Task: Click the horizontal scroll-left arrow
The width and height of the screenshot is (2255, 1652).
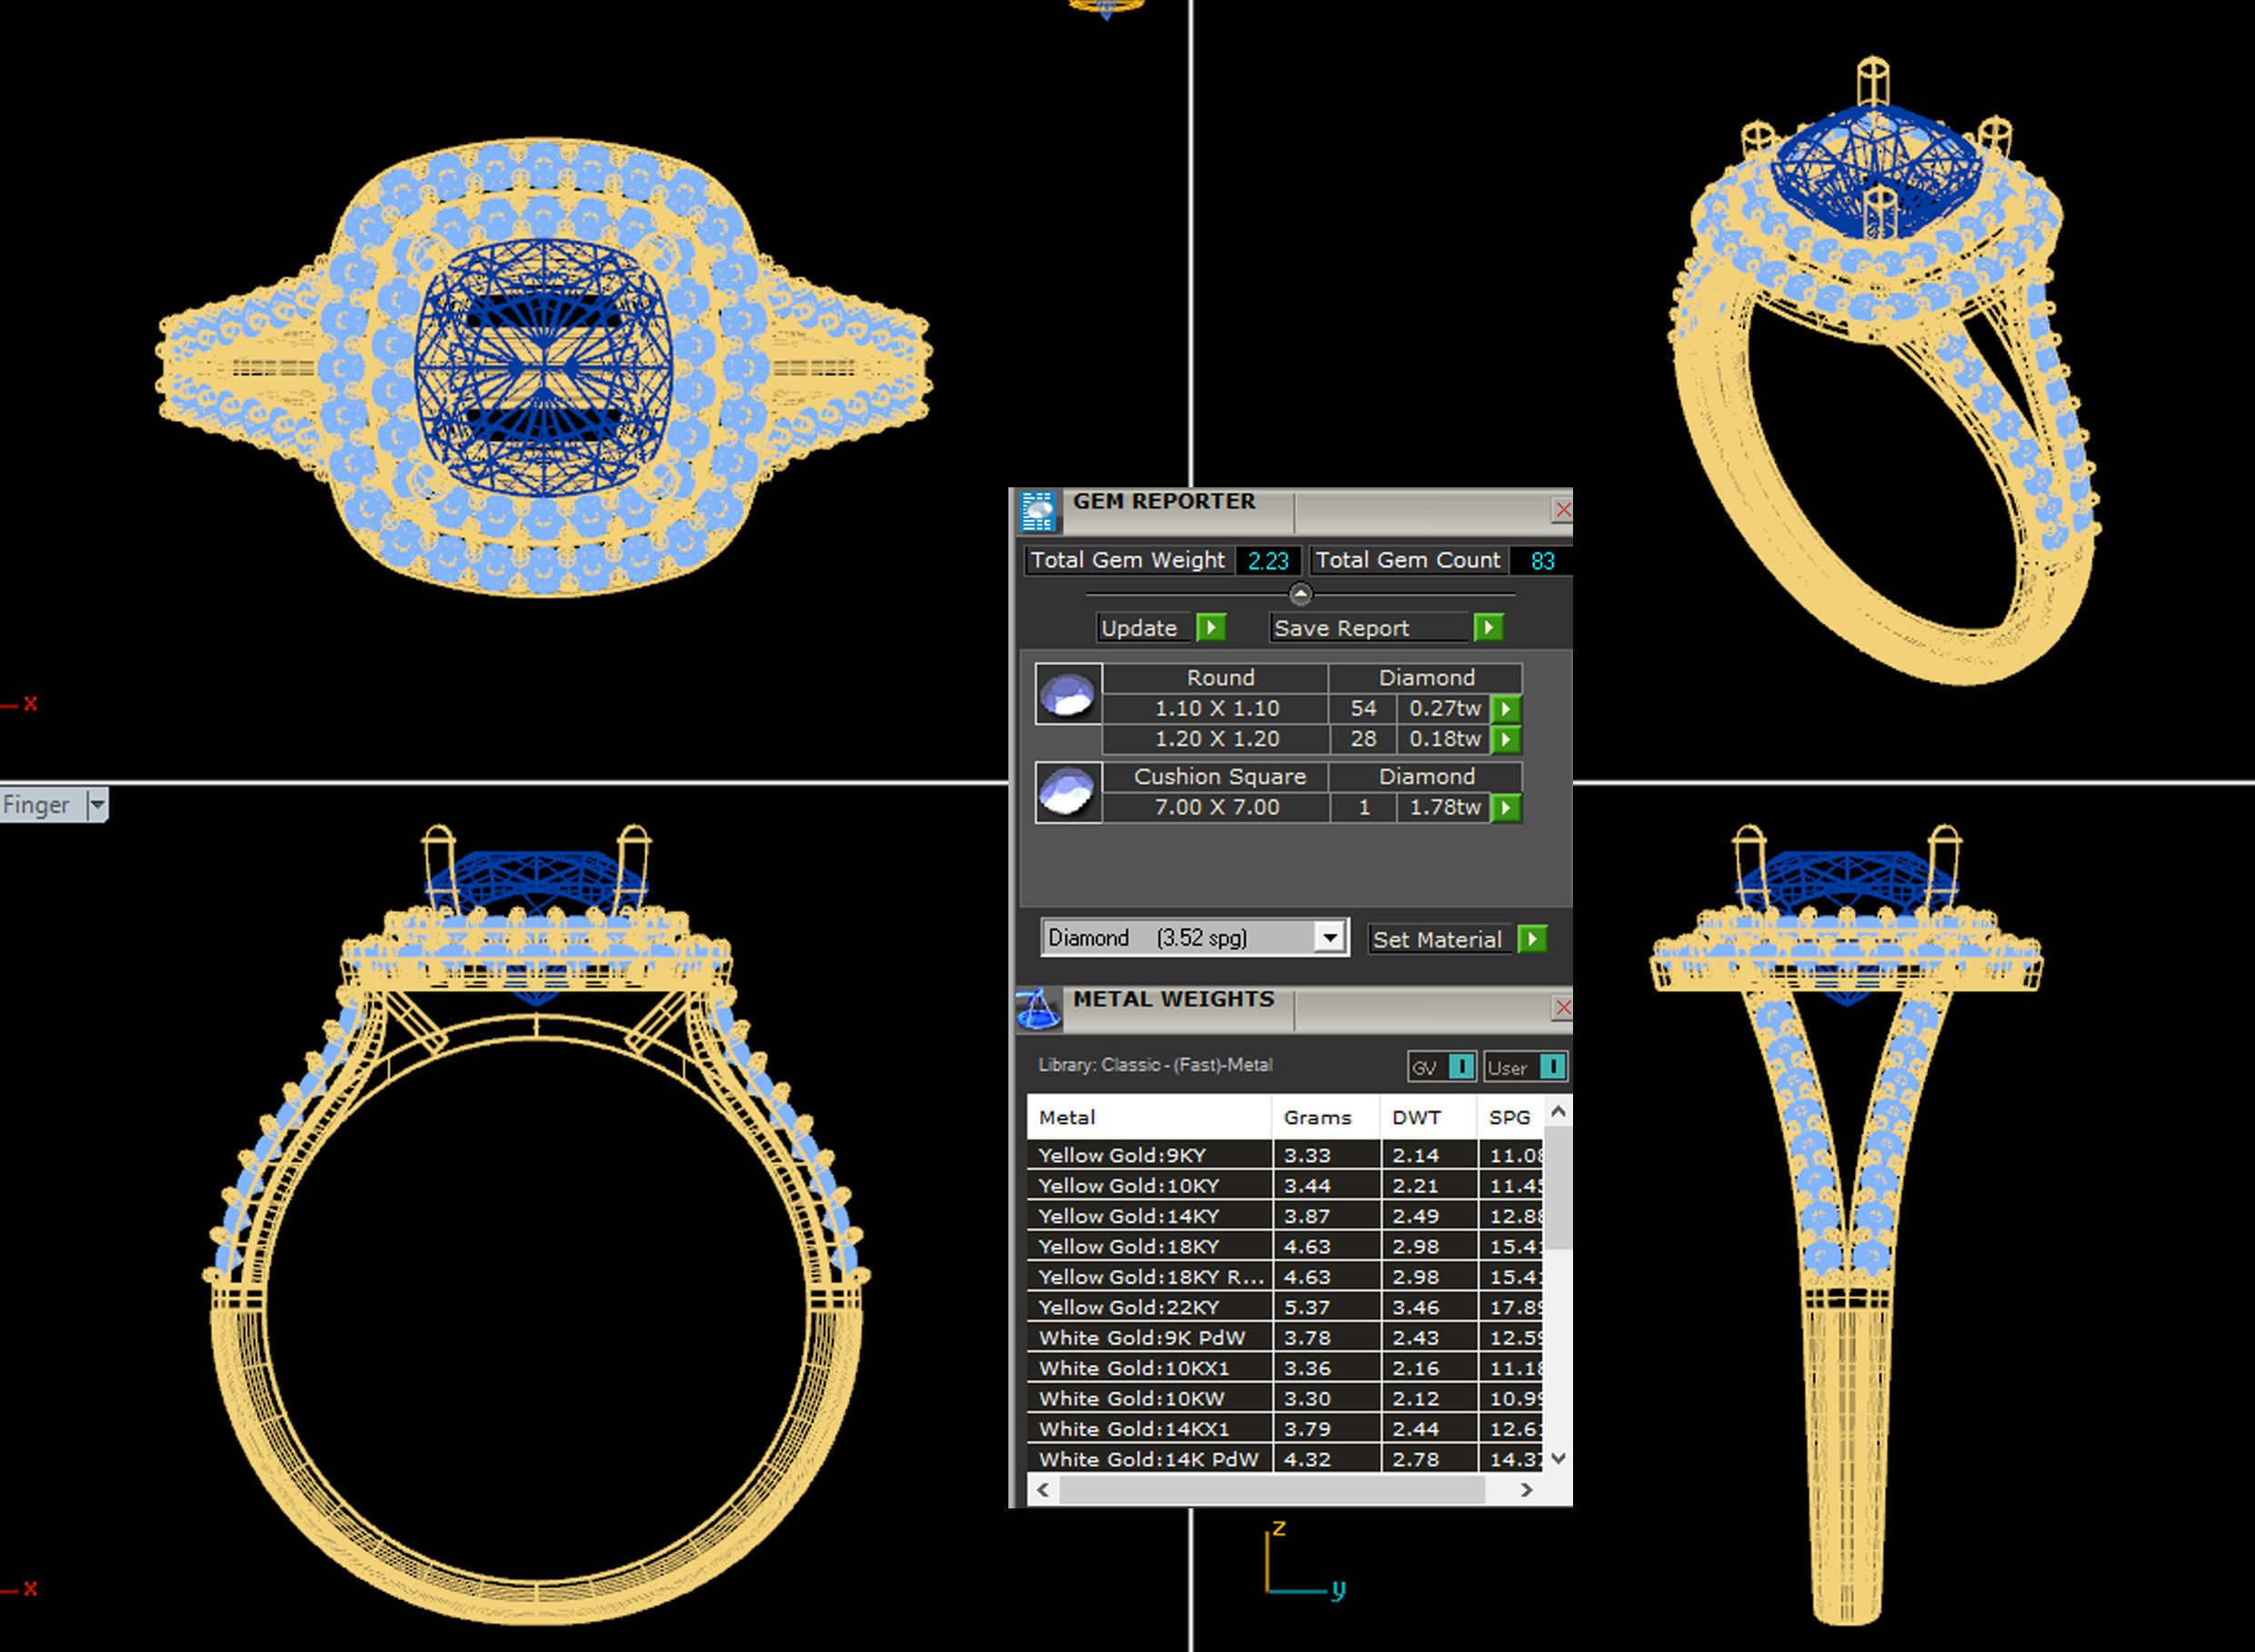Action: pyautogui.click(x=1043, y=1490)
